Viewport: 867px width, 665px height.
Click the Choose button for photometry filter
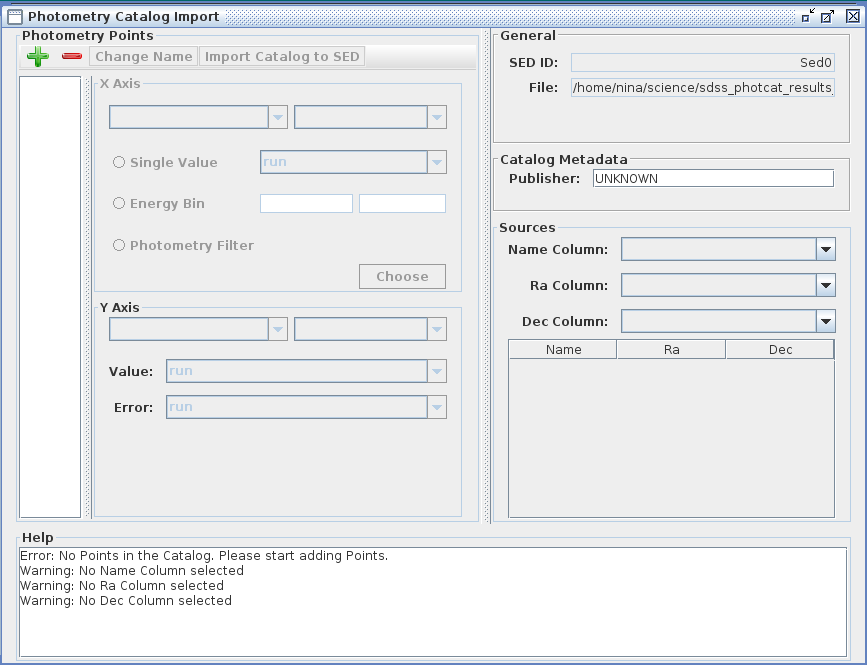402,276
